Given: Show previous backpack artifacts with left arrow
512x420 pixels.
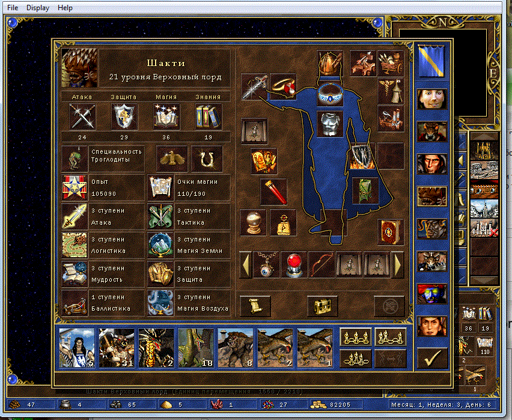Looking at the screenshot, I should click(x=246, y=265).
